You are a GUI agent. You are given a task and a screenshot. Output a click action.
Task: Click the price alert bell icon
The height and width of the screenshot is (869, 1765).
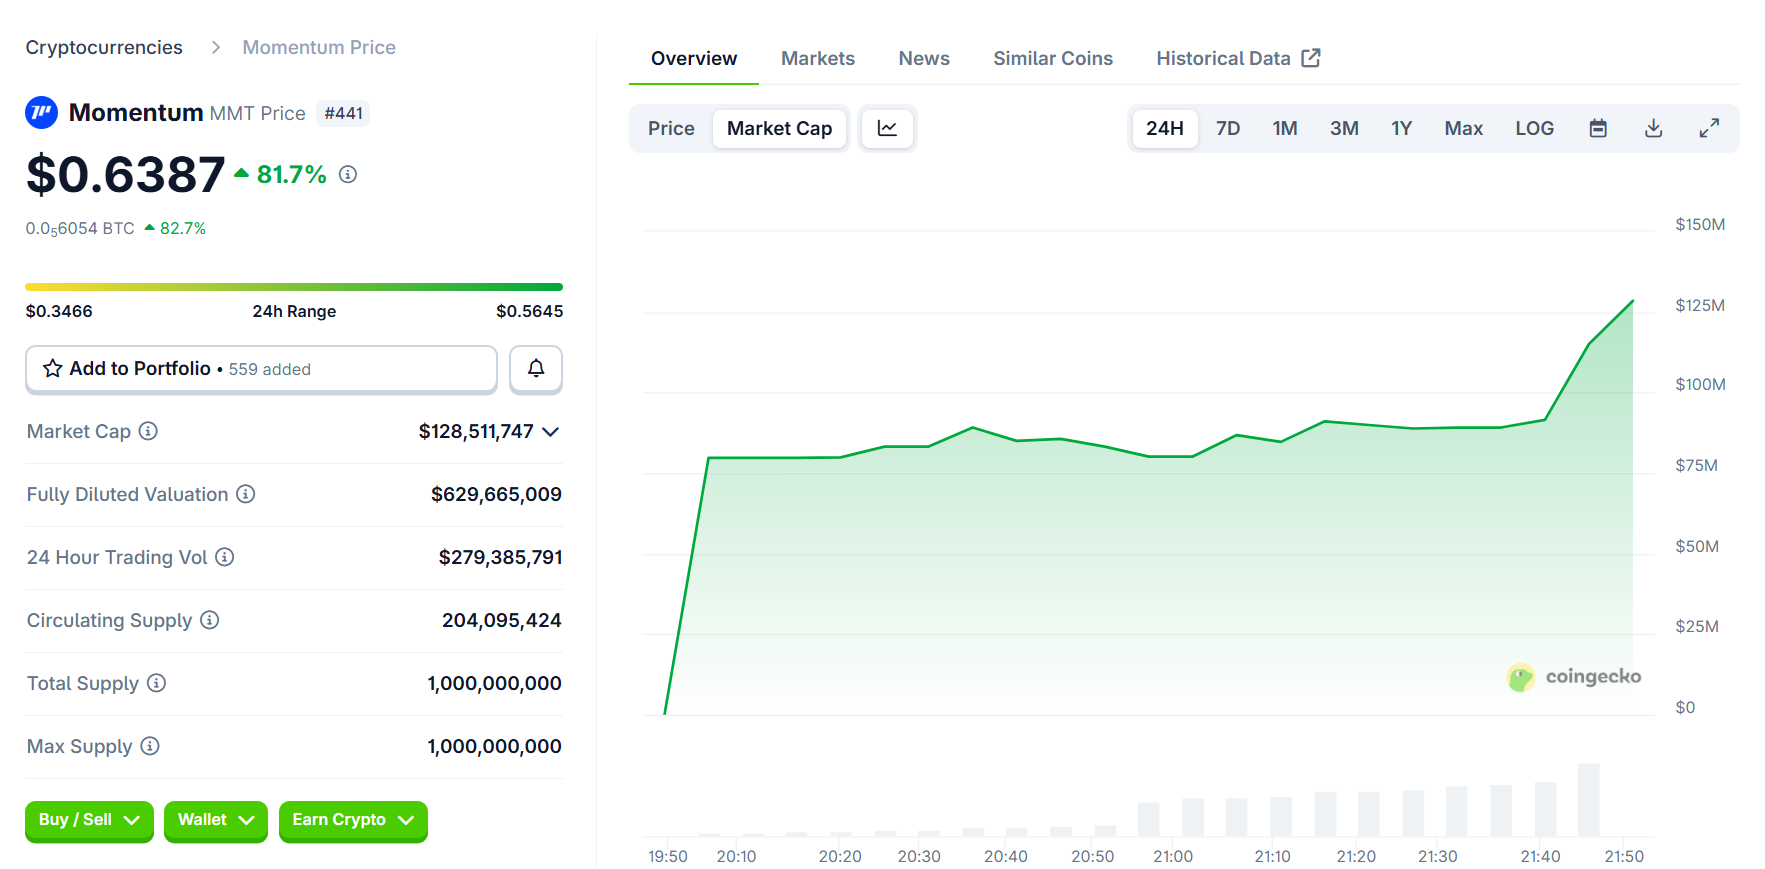tap(536, 369)
